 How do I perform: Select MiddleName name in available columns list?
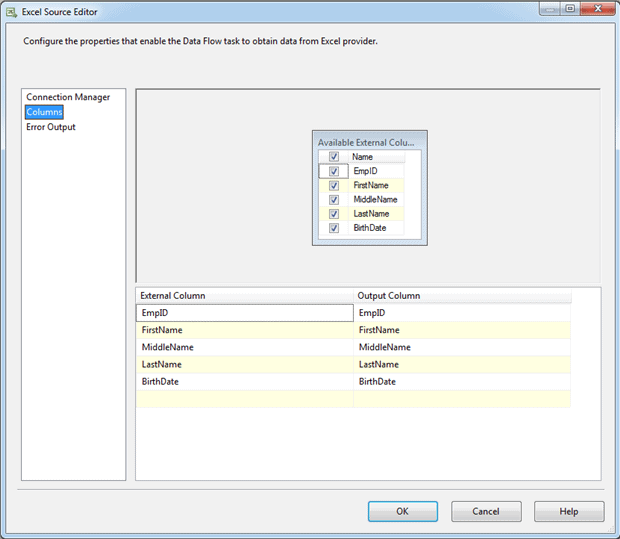[x=376, y=200]
